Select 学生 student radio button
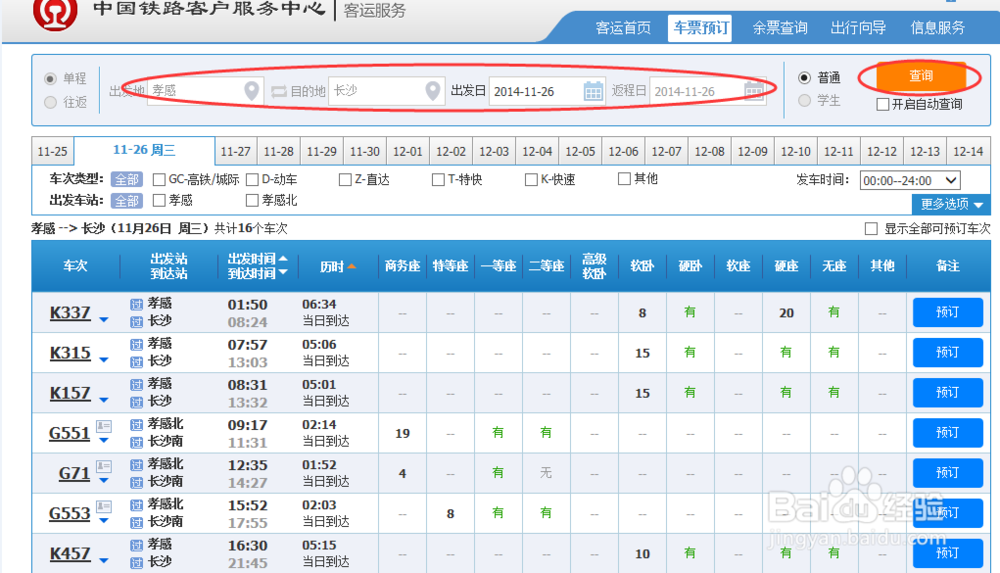1000x573 pixels. click(x=805, y=100)
